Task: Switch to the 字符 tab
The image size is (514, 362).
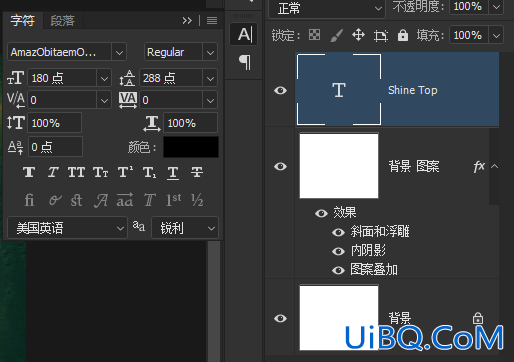Action: pos(22,21)
